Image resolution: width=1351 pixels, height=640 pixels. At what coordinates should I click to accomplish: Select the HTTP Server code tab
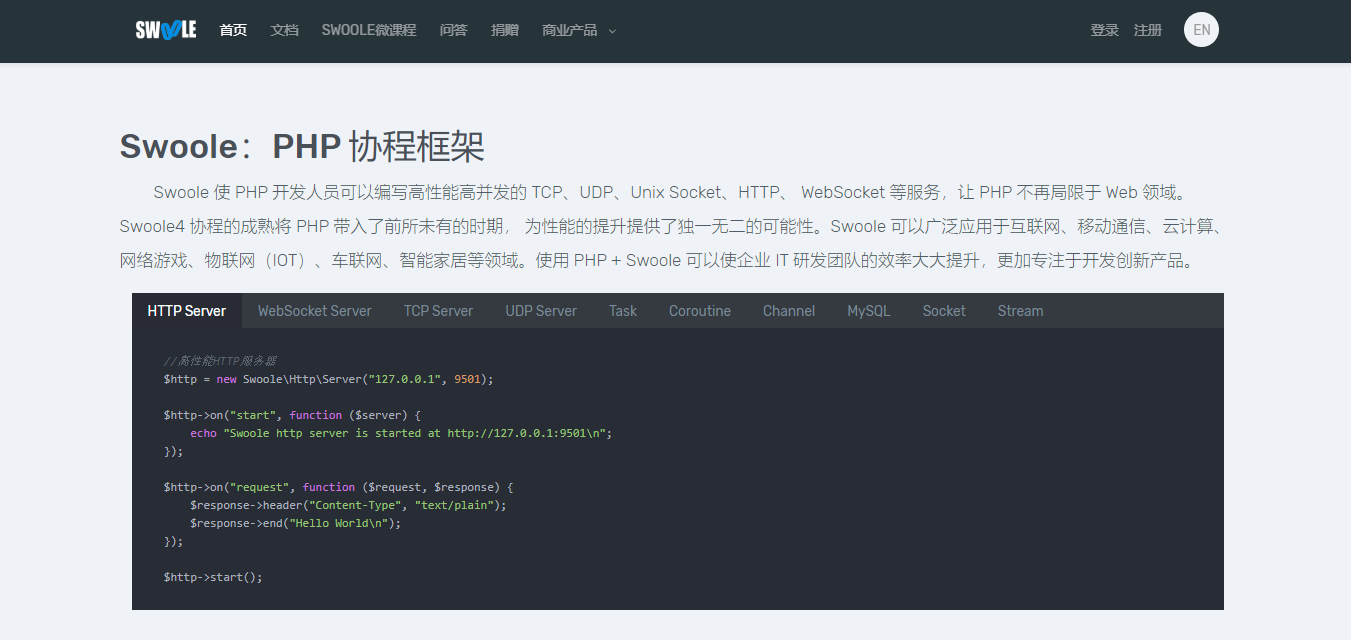pyautogui.click(x=187, y=311)
